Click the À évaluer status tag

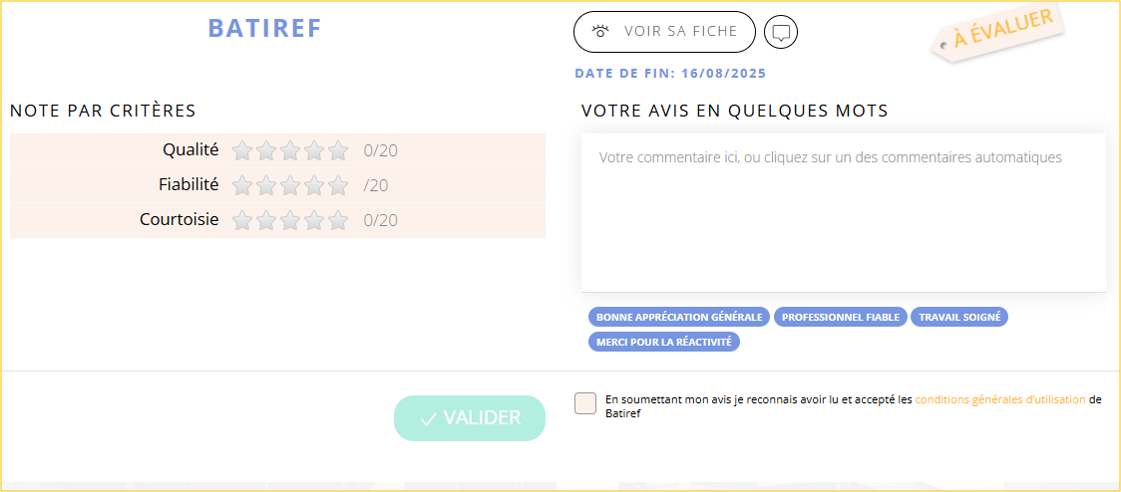[x=1001, y=31]
